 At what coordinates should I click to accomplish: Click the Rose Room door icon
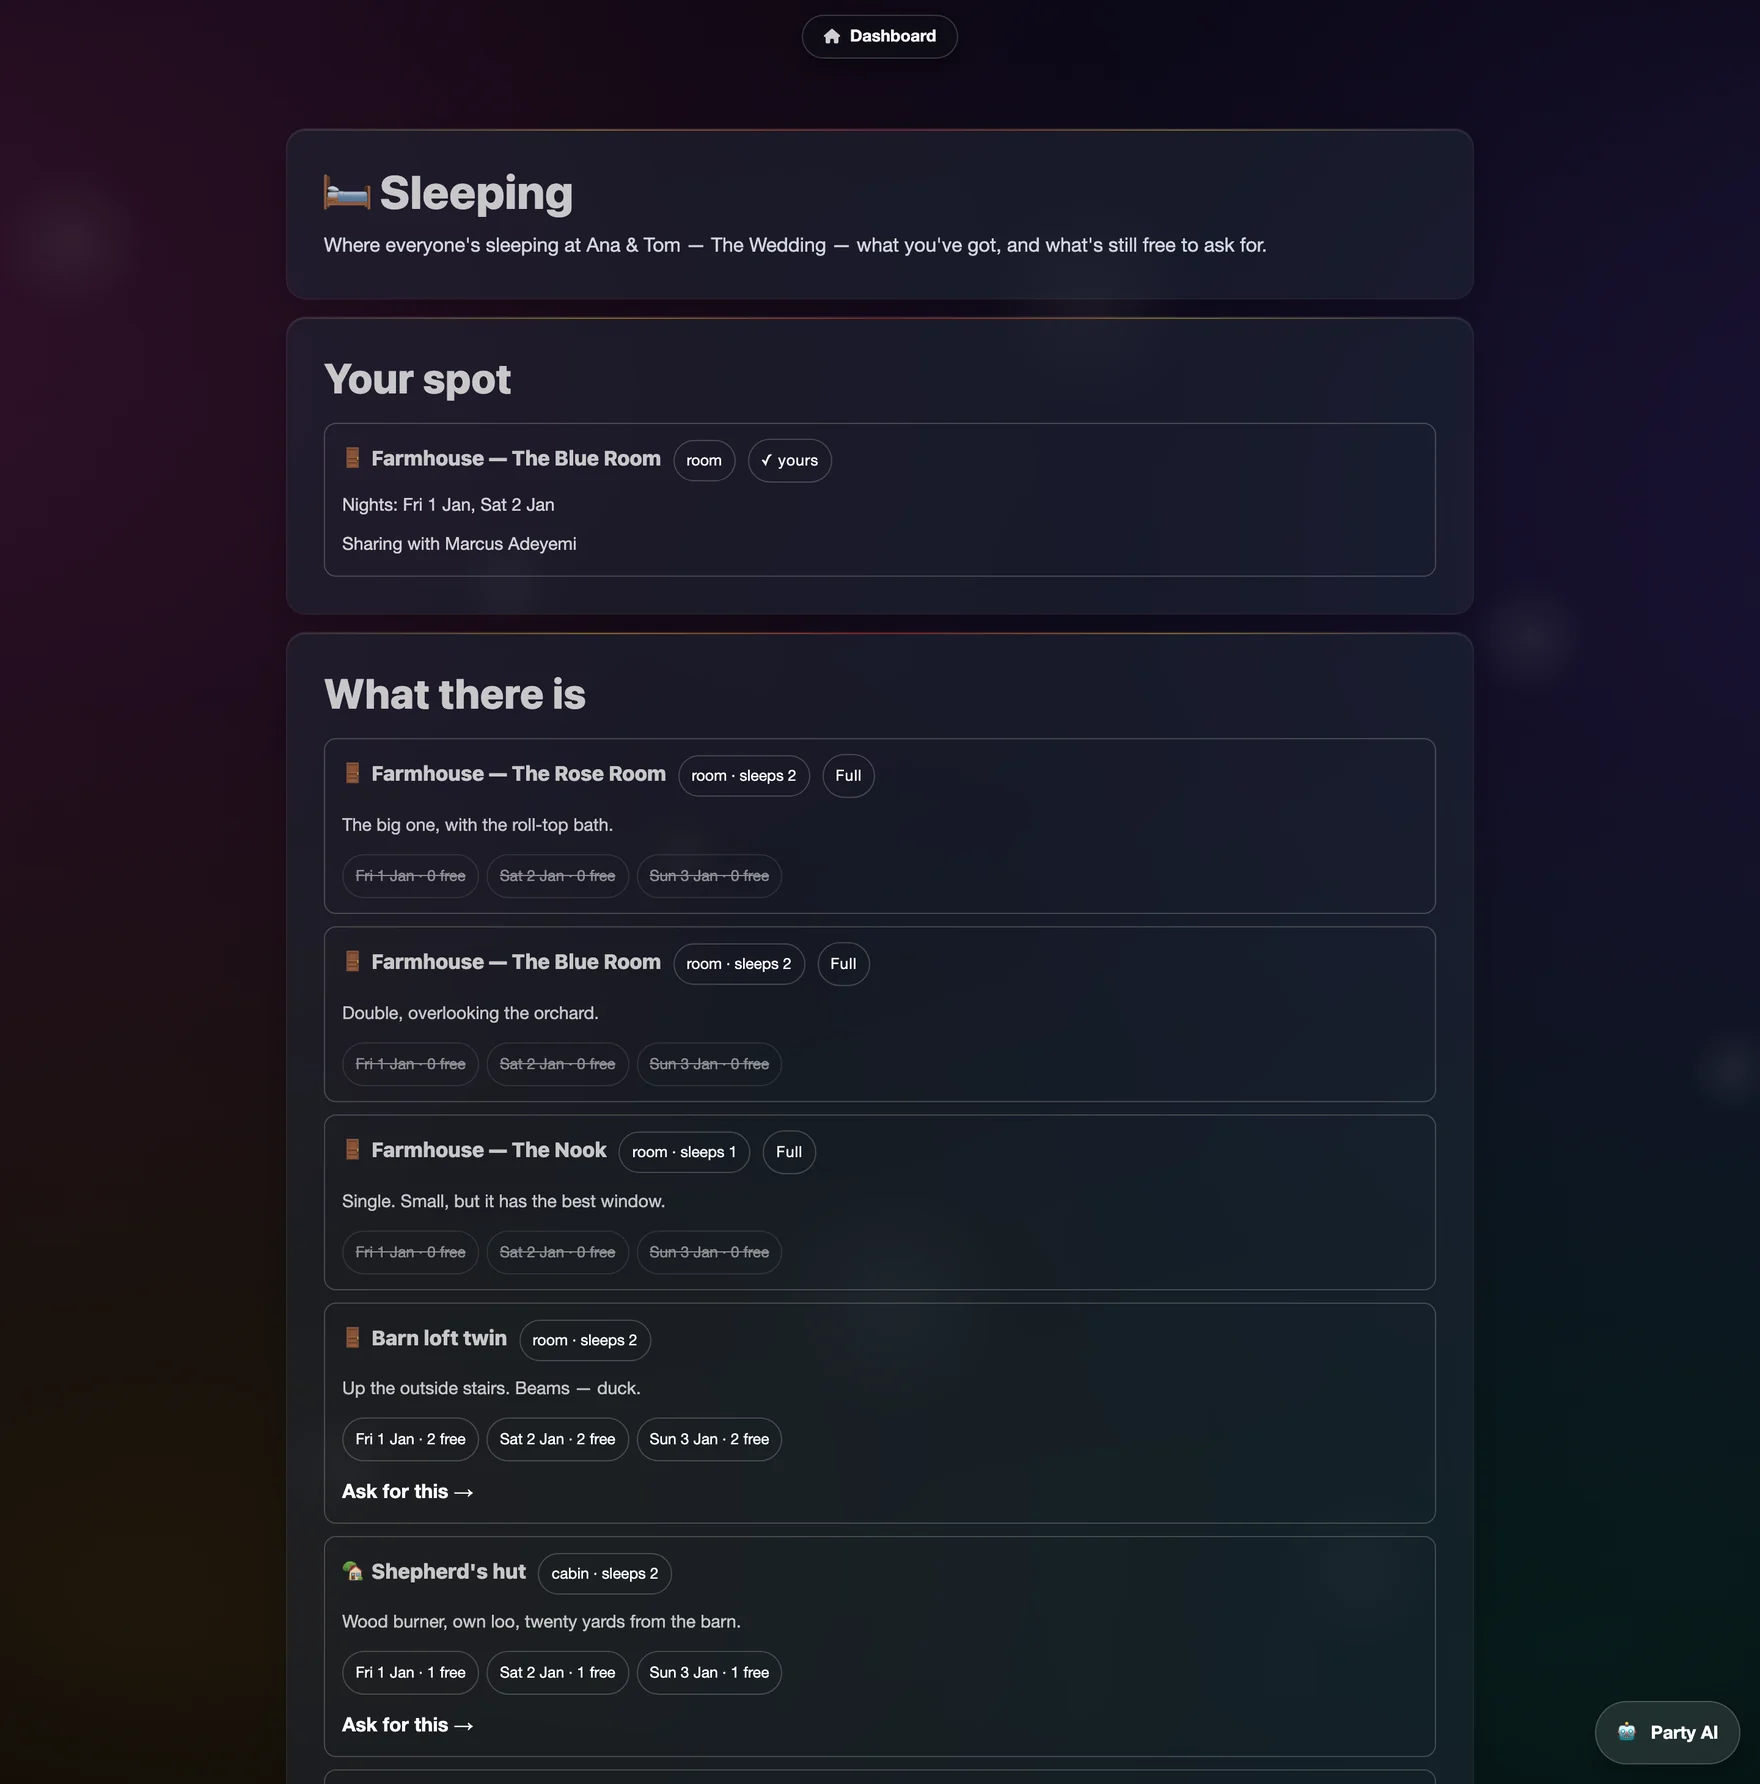352,773
